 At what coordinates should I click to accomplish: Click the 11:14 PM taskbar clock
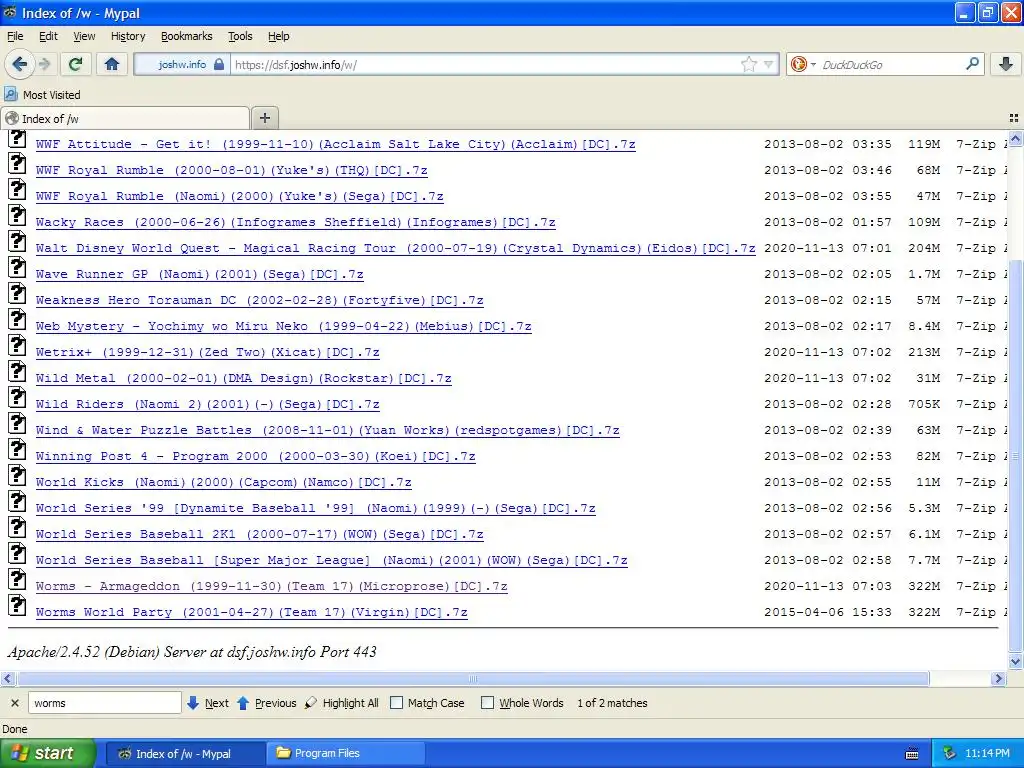pyautogui.click(x=987, y=753)
